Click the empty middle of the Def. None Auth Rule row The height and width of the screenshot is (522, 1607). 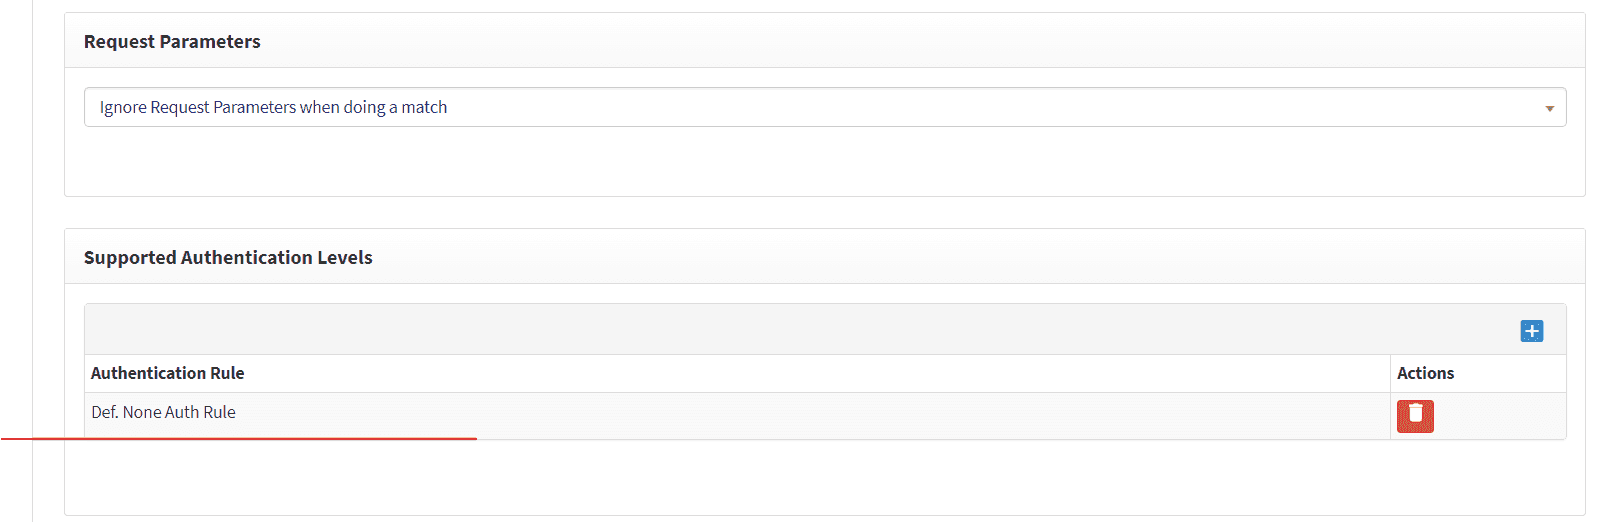point(800,414)
